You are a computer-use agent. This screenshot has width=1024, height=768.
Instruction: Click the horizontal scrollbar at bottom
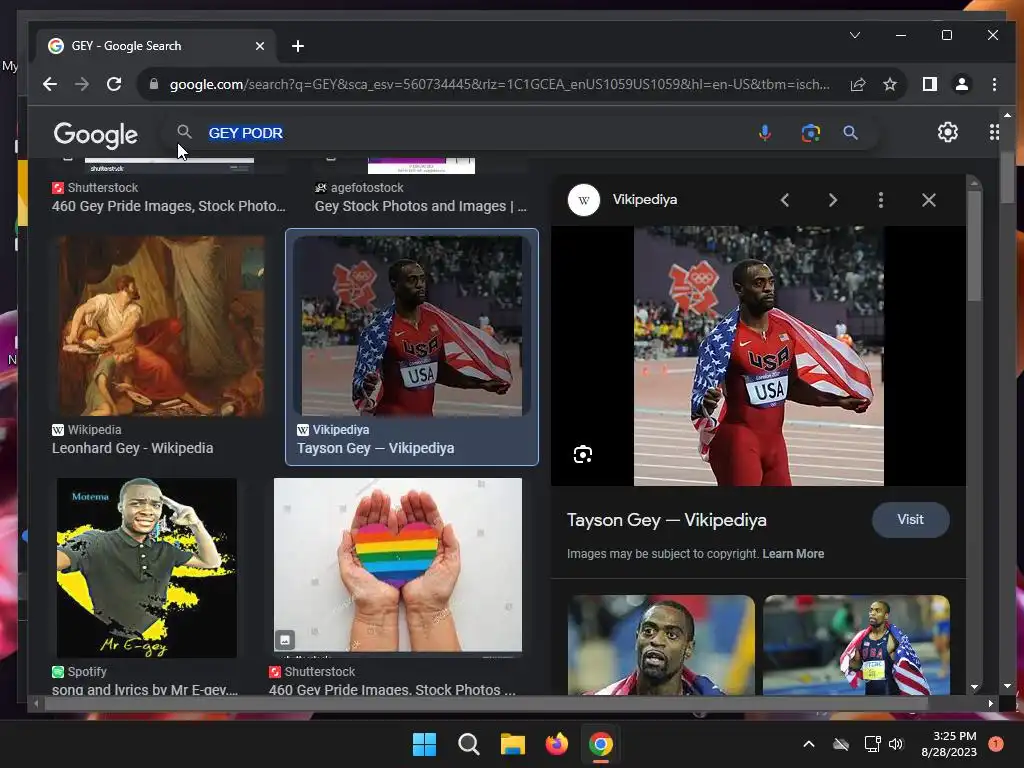tap(485, 703)
